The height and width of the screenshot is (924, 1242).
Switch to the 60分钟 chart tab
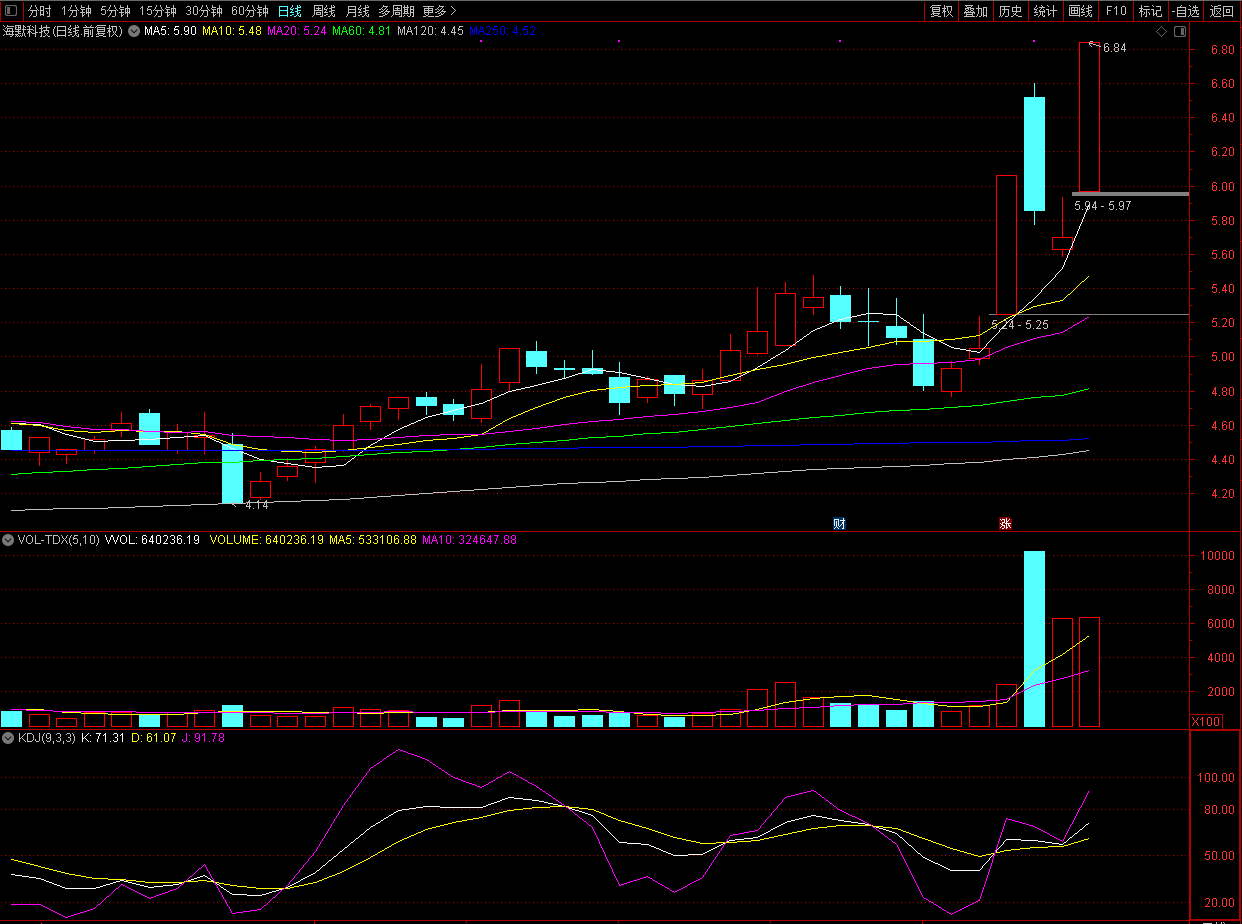coord(249,11)
